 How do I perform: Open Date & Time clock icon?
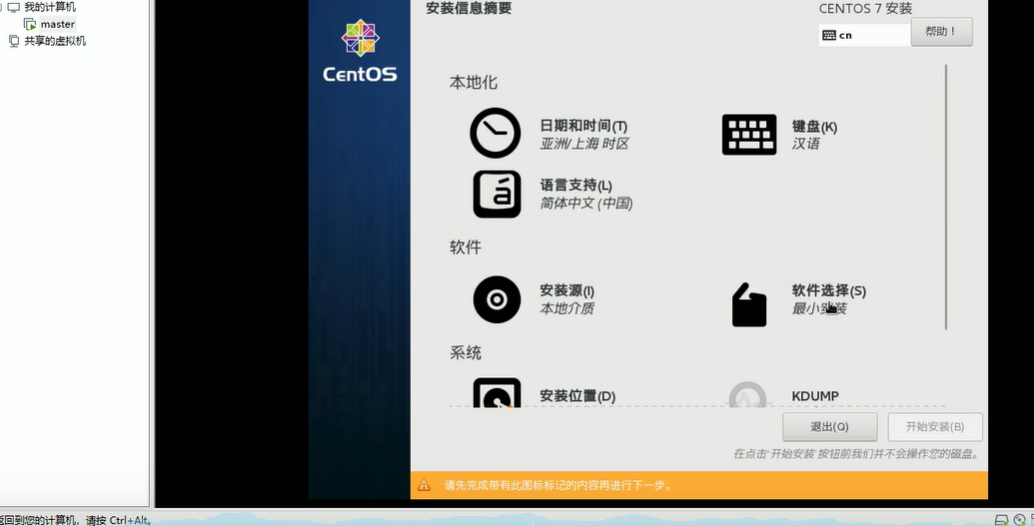point(495,133)
